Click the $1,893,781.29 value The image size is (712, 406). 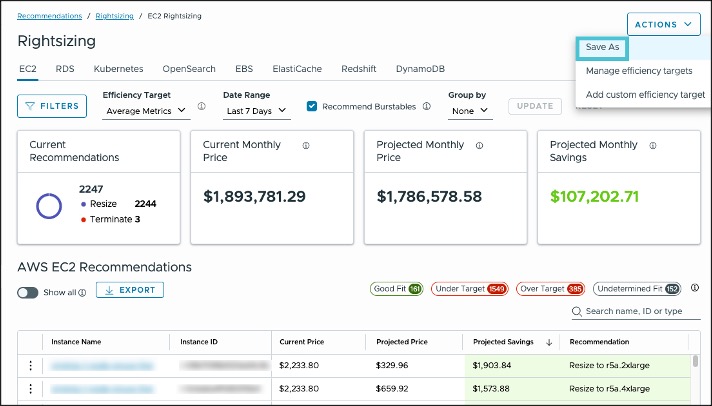pyautogui.click(x=254, y=197)
